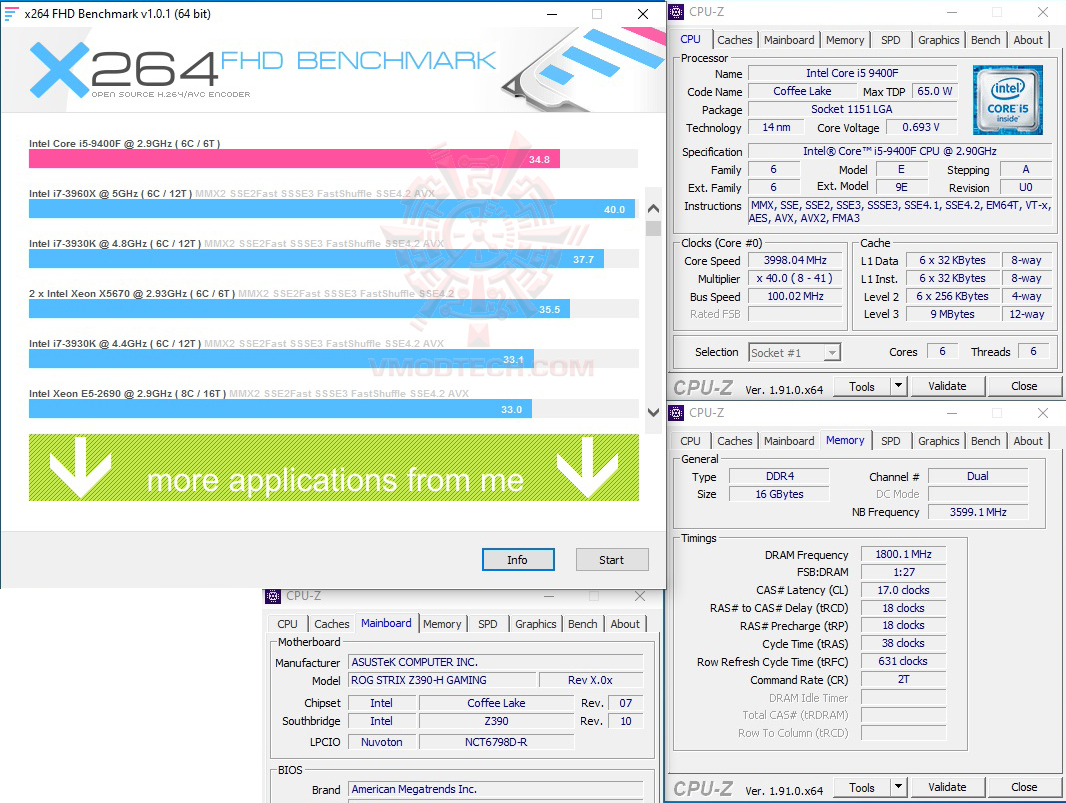Select About tab in the Mainboard CPU-Z window
The height and width of the screenshot is (803, 1066).
pyautogui.click(x=625, y=624)
